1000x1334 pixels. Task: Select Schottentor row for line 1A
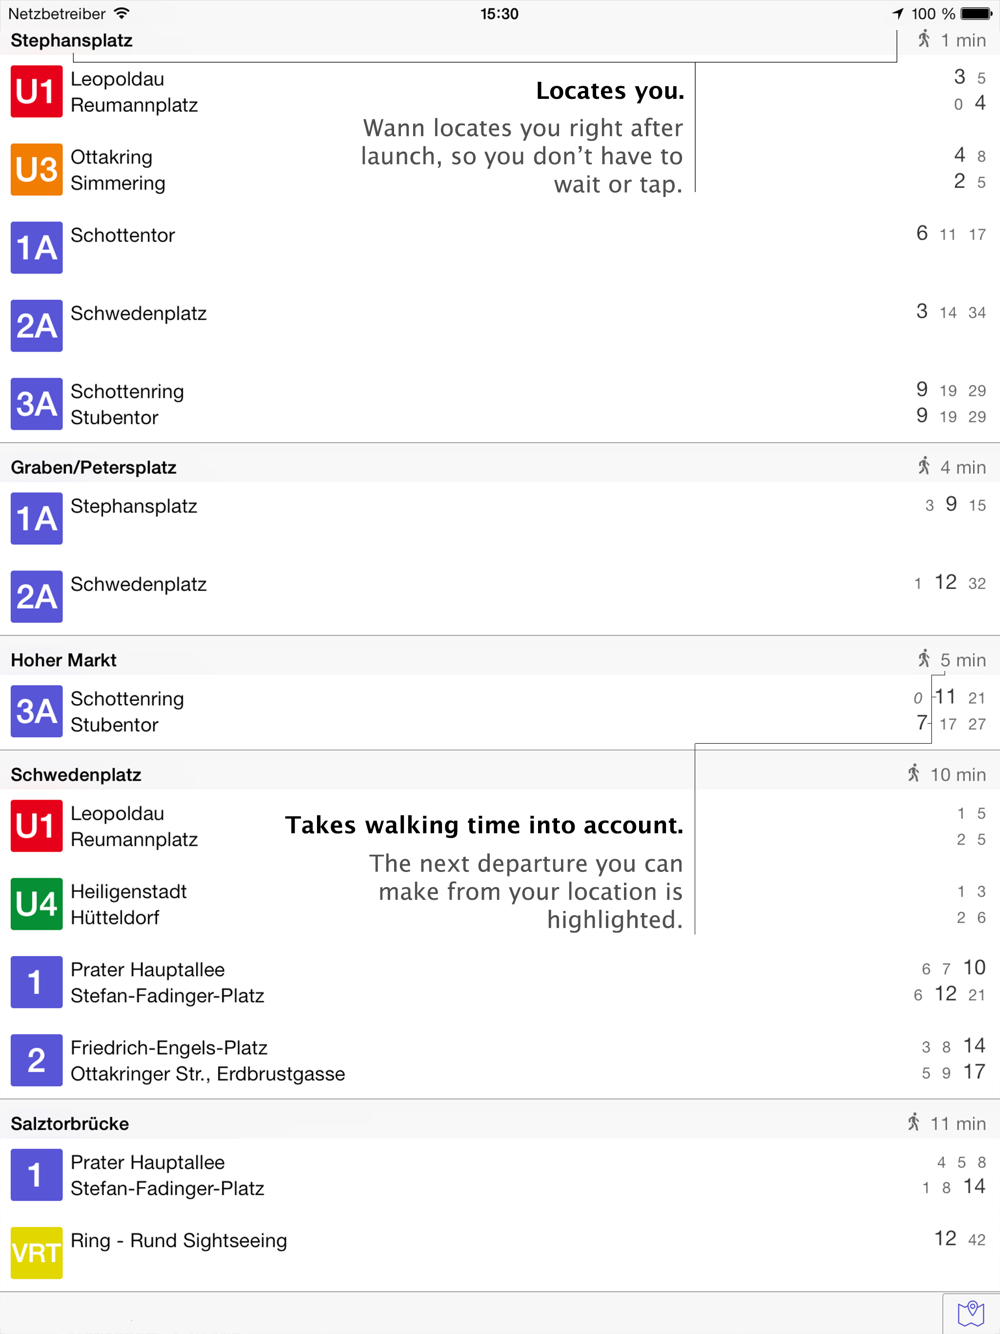[500, 247]
